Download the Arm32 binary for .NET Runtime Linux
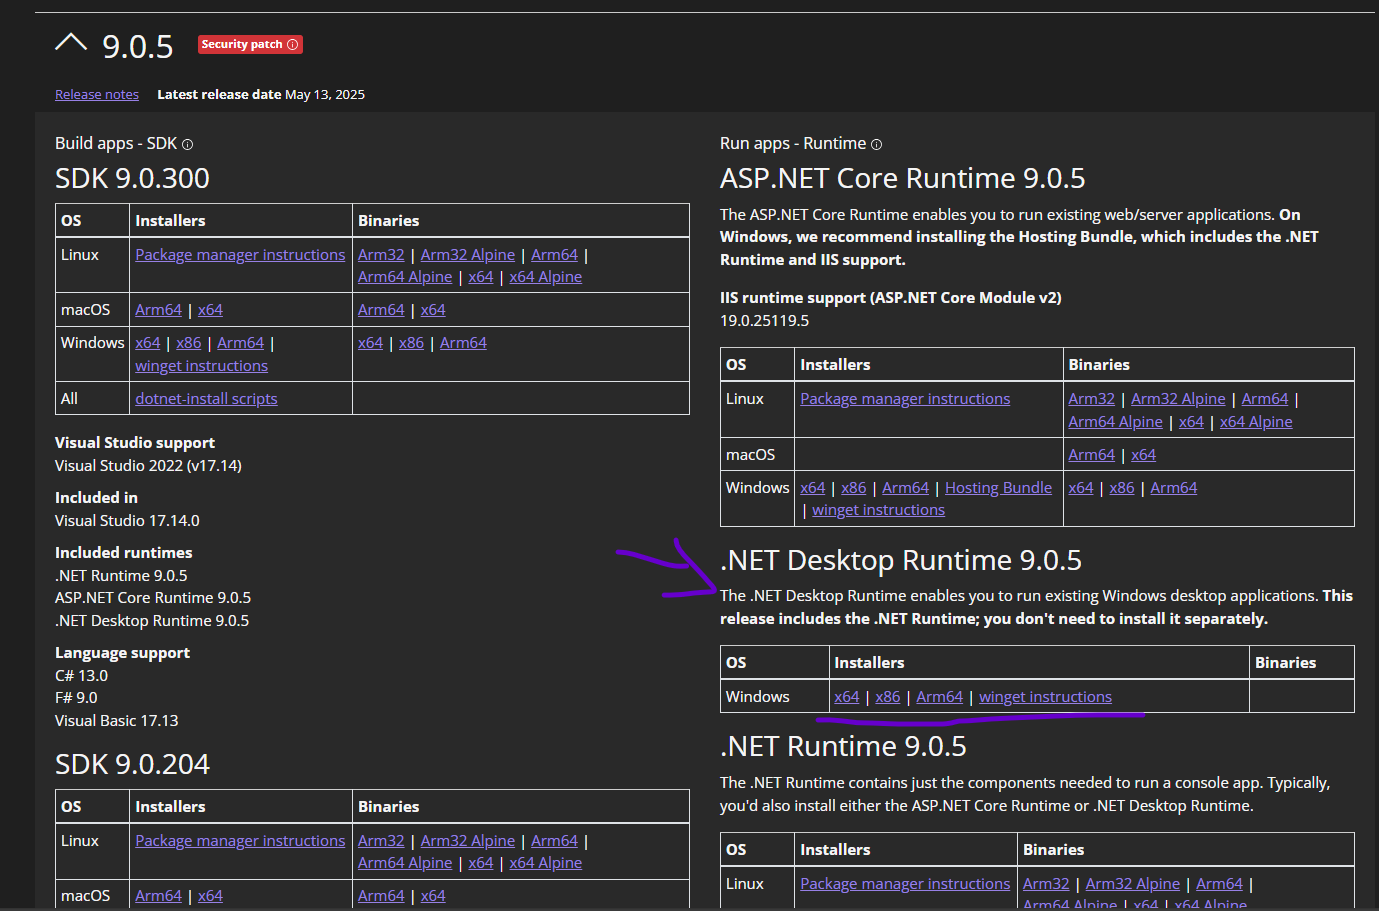The height and width of the screenshot is (911, 1379). [1045, 883]
